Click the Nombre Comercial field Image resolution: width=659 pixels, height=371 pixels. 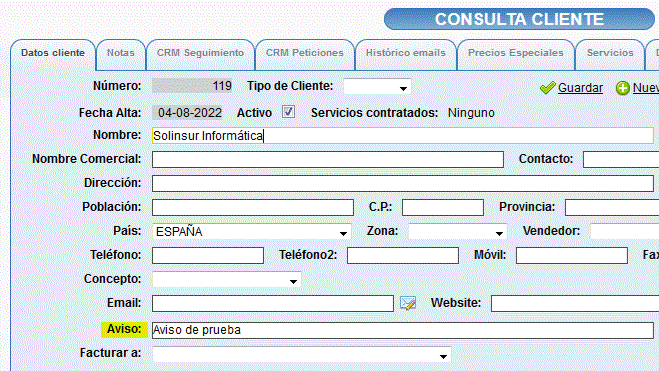tap(328, 160)
